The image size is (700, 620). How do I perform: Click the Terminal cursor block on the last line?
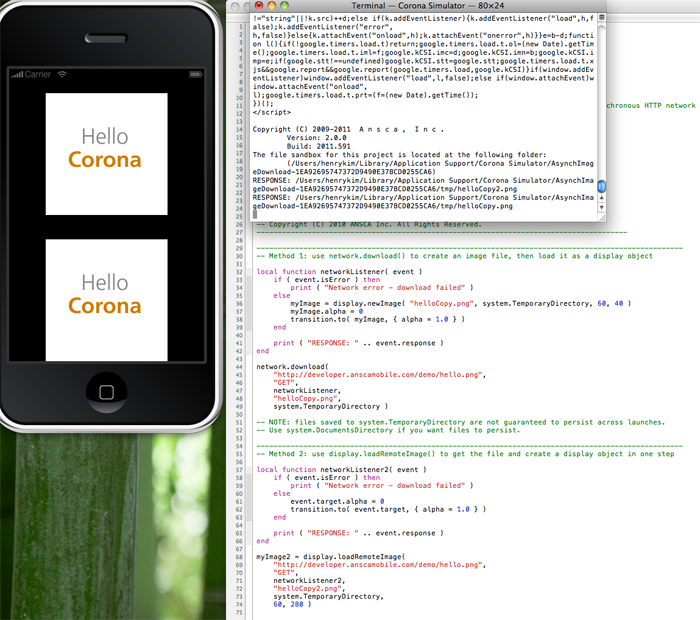pyautogui.click(x=255, y=214)
